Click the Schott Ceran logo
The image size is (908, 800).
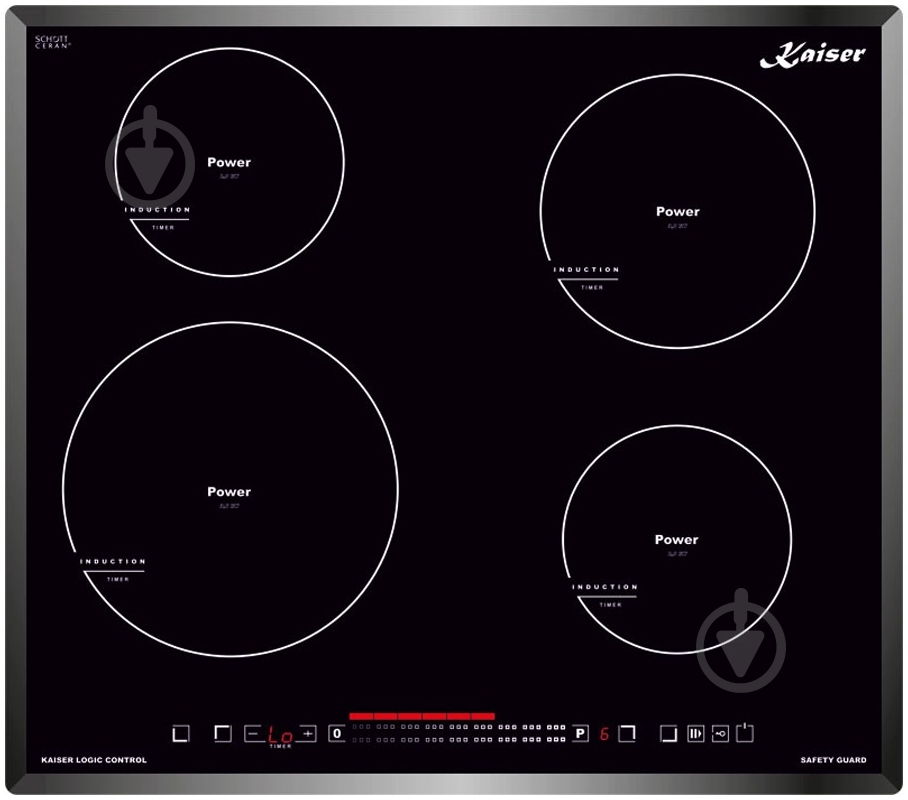pos(53,43)
